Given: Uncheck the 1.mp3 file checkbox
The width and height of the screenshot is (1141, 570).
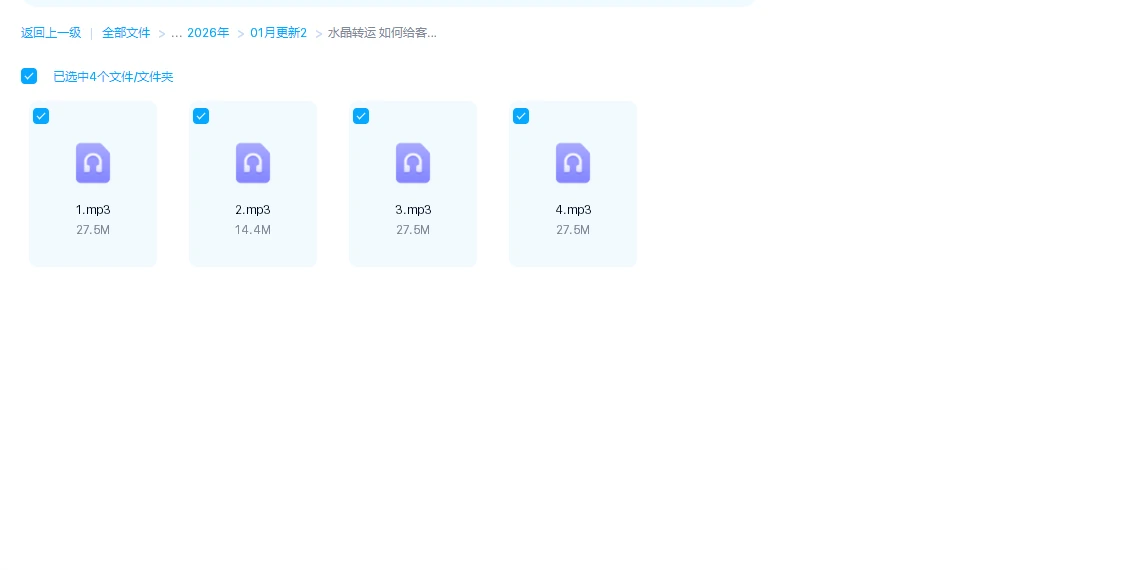Looking at the screenshot, I should pos(41,116).
